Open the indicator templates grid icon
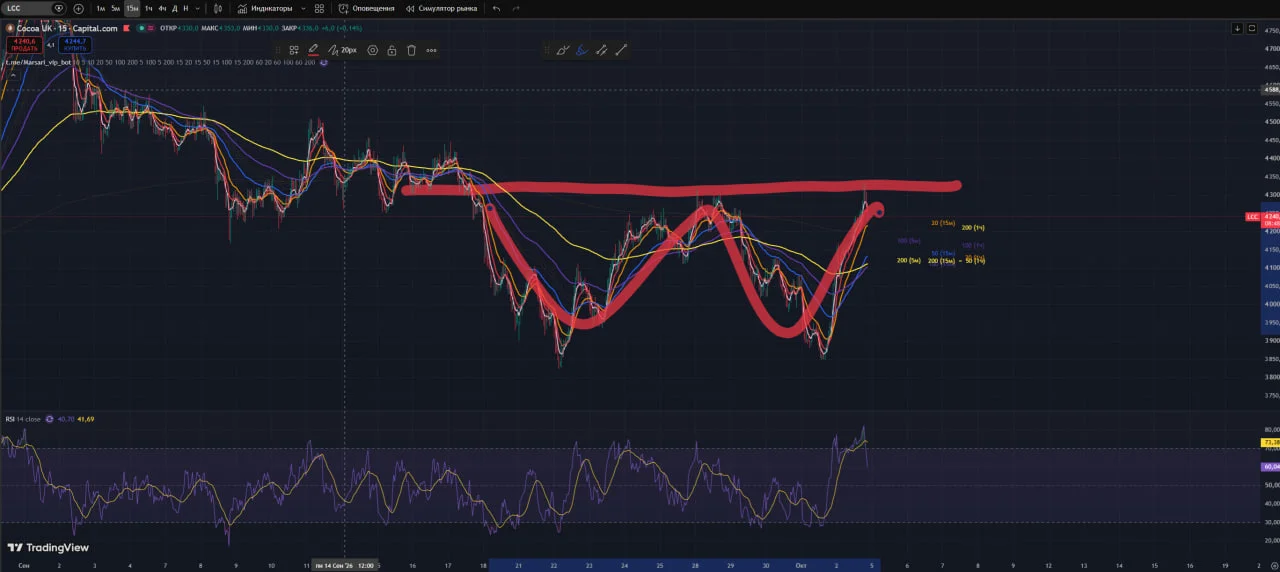The width and height of the screenshot is (1280, 572). 319,8
